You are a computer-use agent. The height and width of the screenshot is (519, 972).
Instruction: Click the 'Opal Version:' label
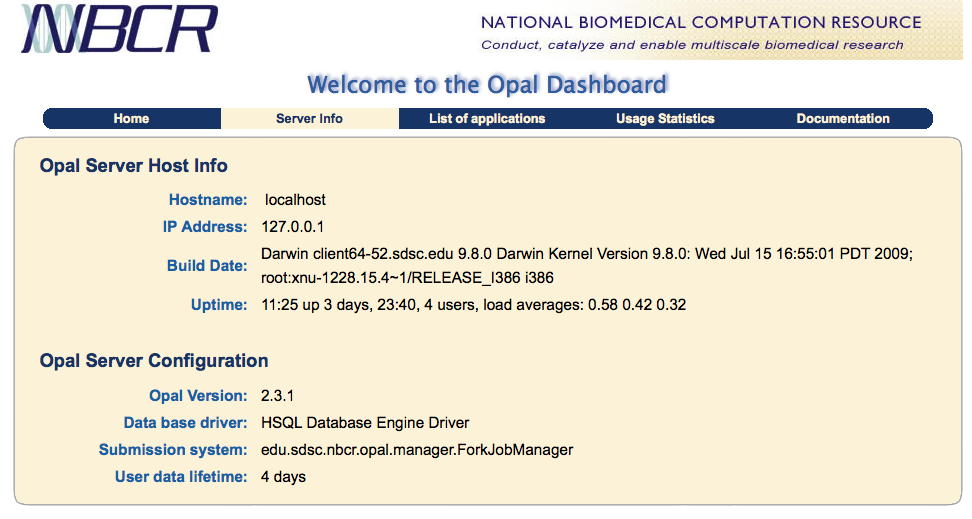click(x=198, y=396)
